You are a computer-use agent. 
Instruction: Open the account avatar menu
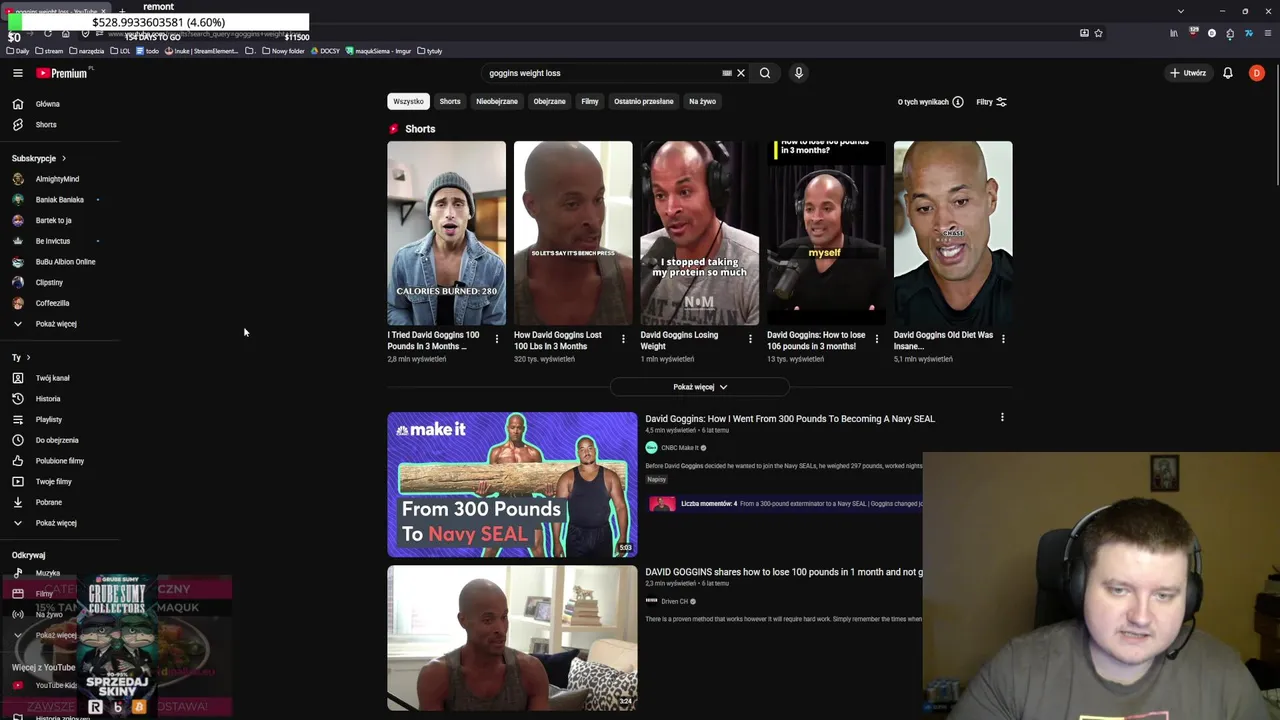point(1257,73)
